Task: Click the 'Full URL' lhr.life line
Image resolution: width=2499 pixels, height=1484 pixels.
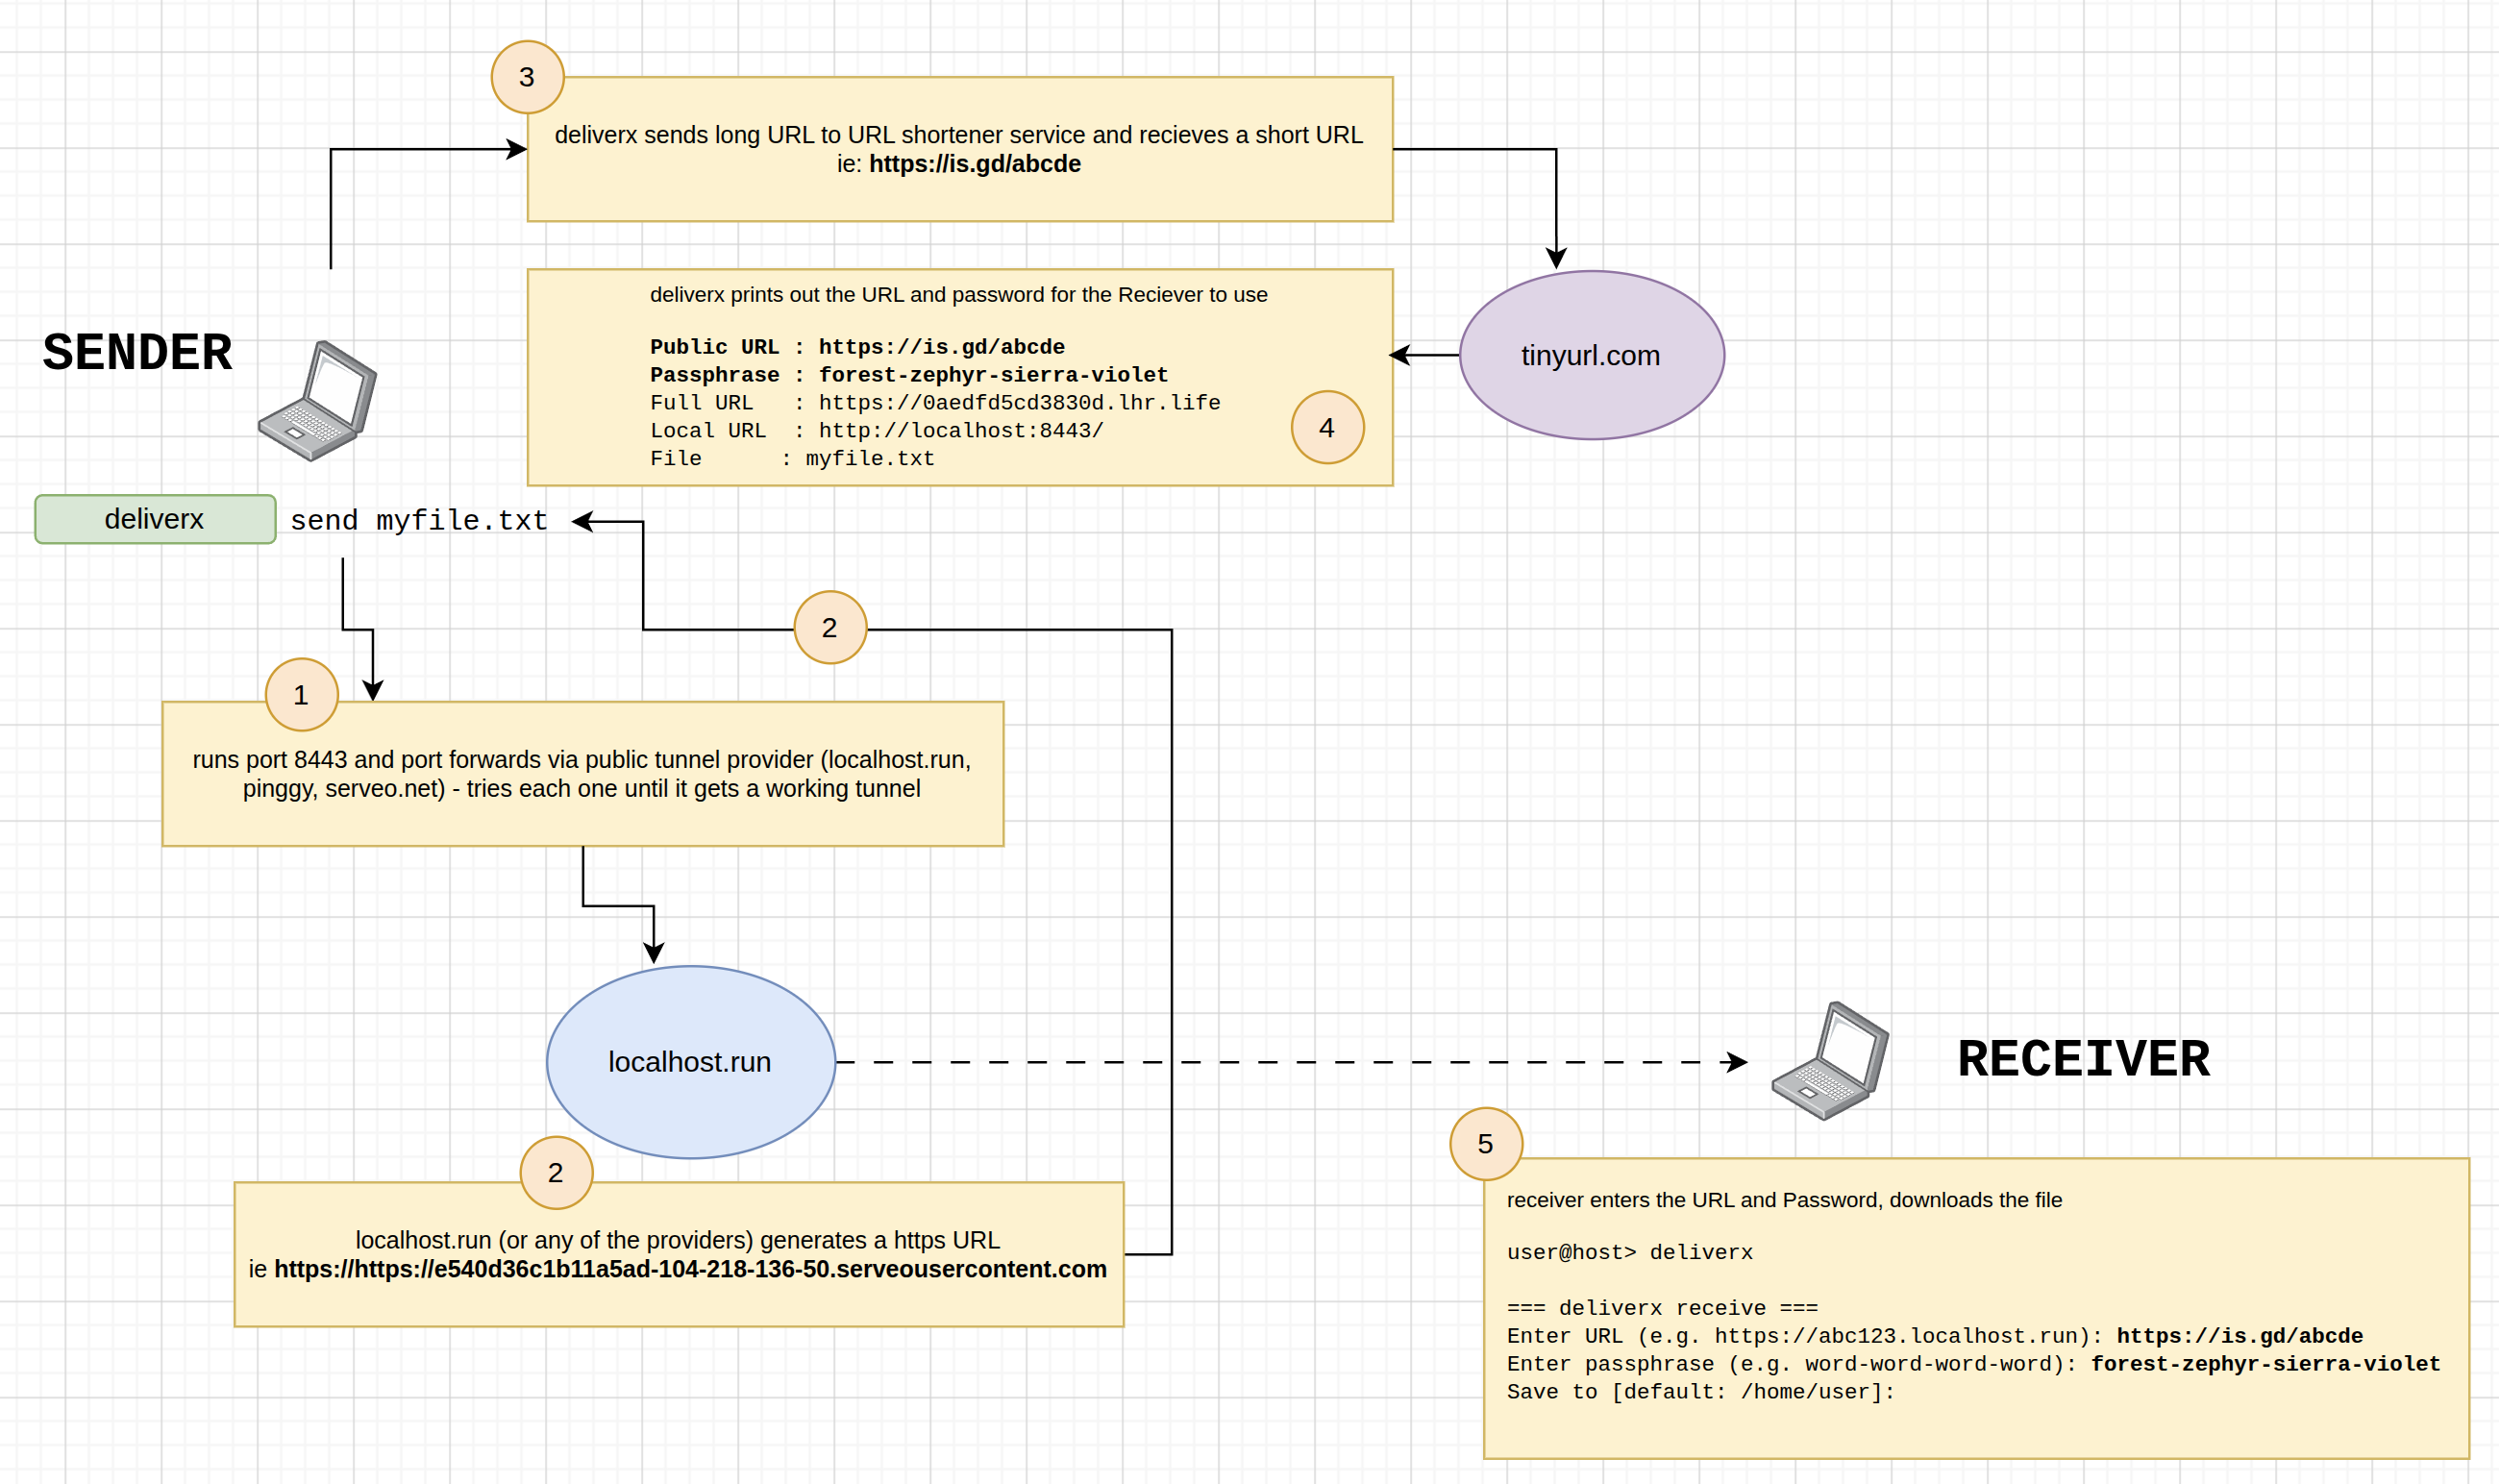Action: click(x=935, y=403)
